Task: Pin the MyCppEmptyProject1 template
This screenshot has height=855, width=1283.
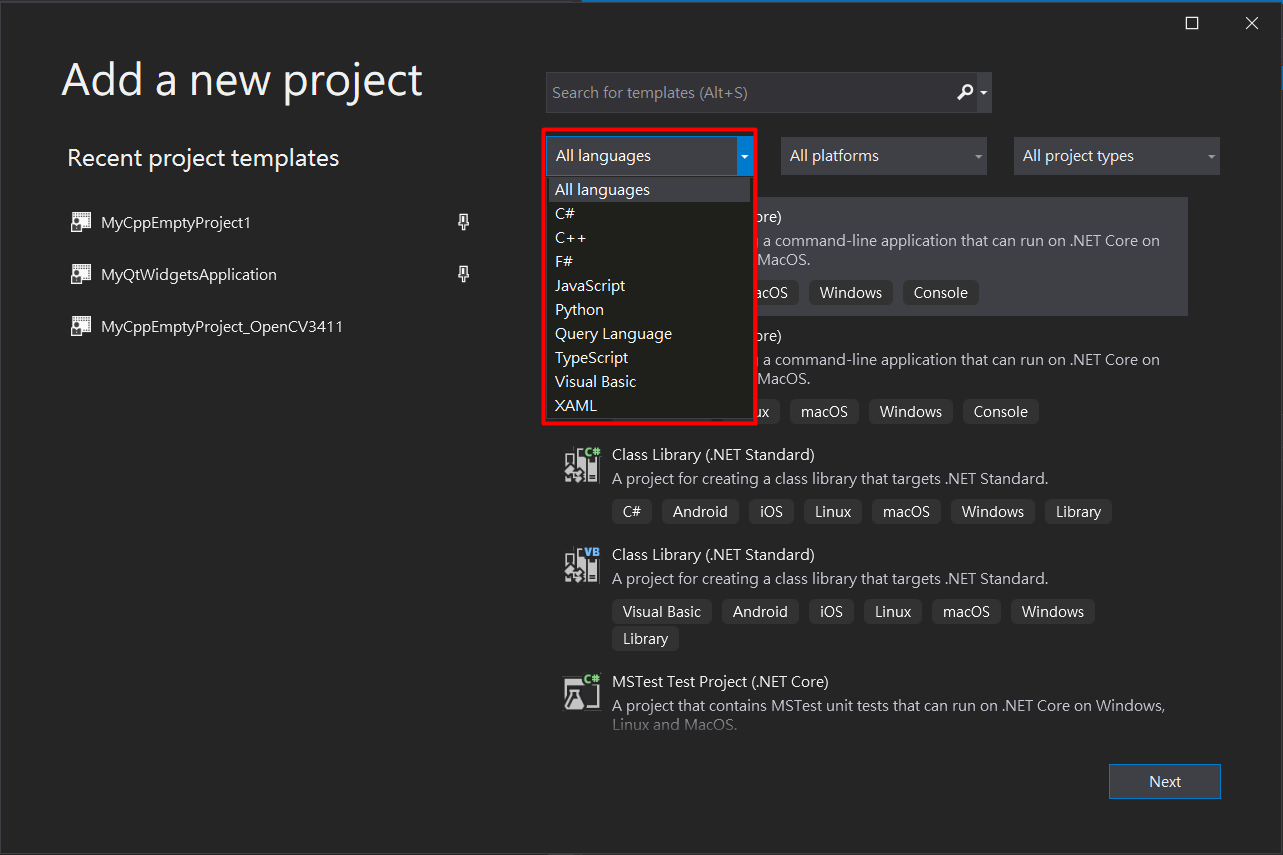Action: pos(463,222)
